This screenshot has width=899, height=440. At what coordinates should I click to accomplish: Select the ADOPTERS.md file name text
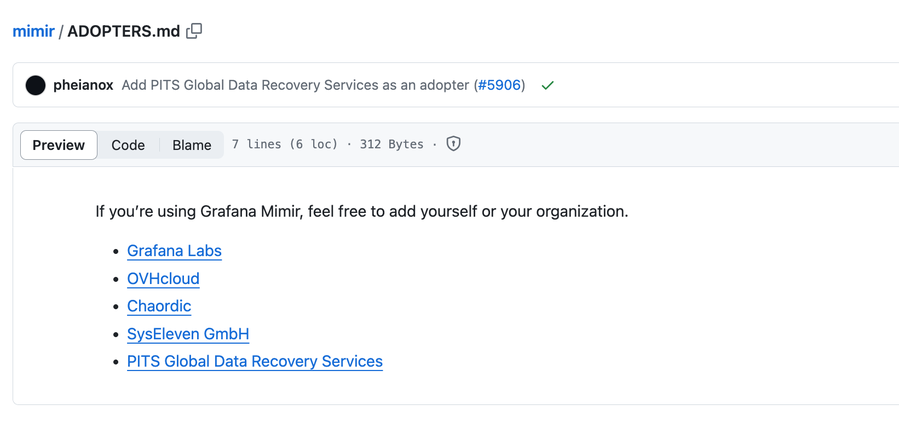tap(124, 31)
